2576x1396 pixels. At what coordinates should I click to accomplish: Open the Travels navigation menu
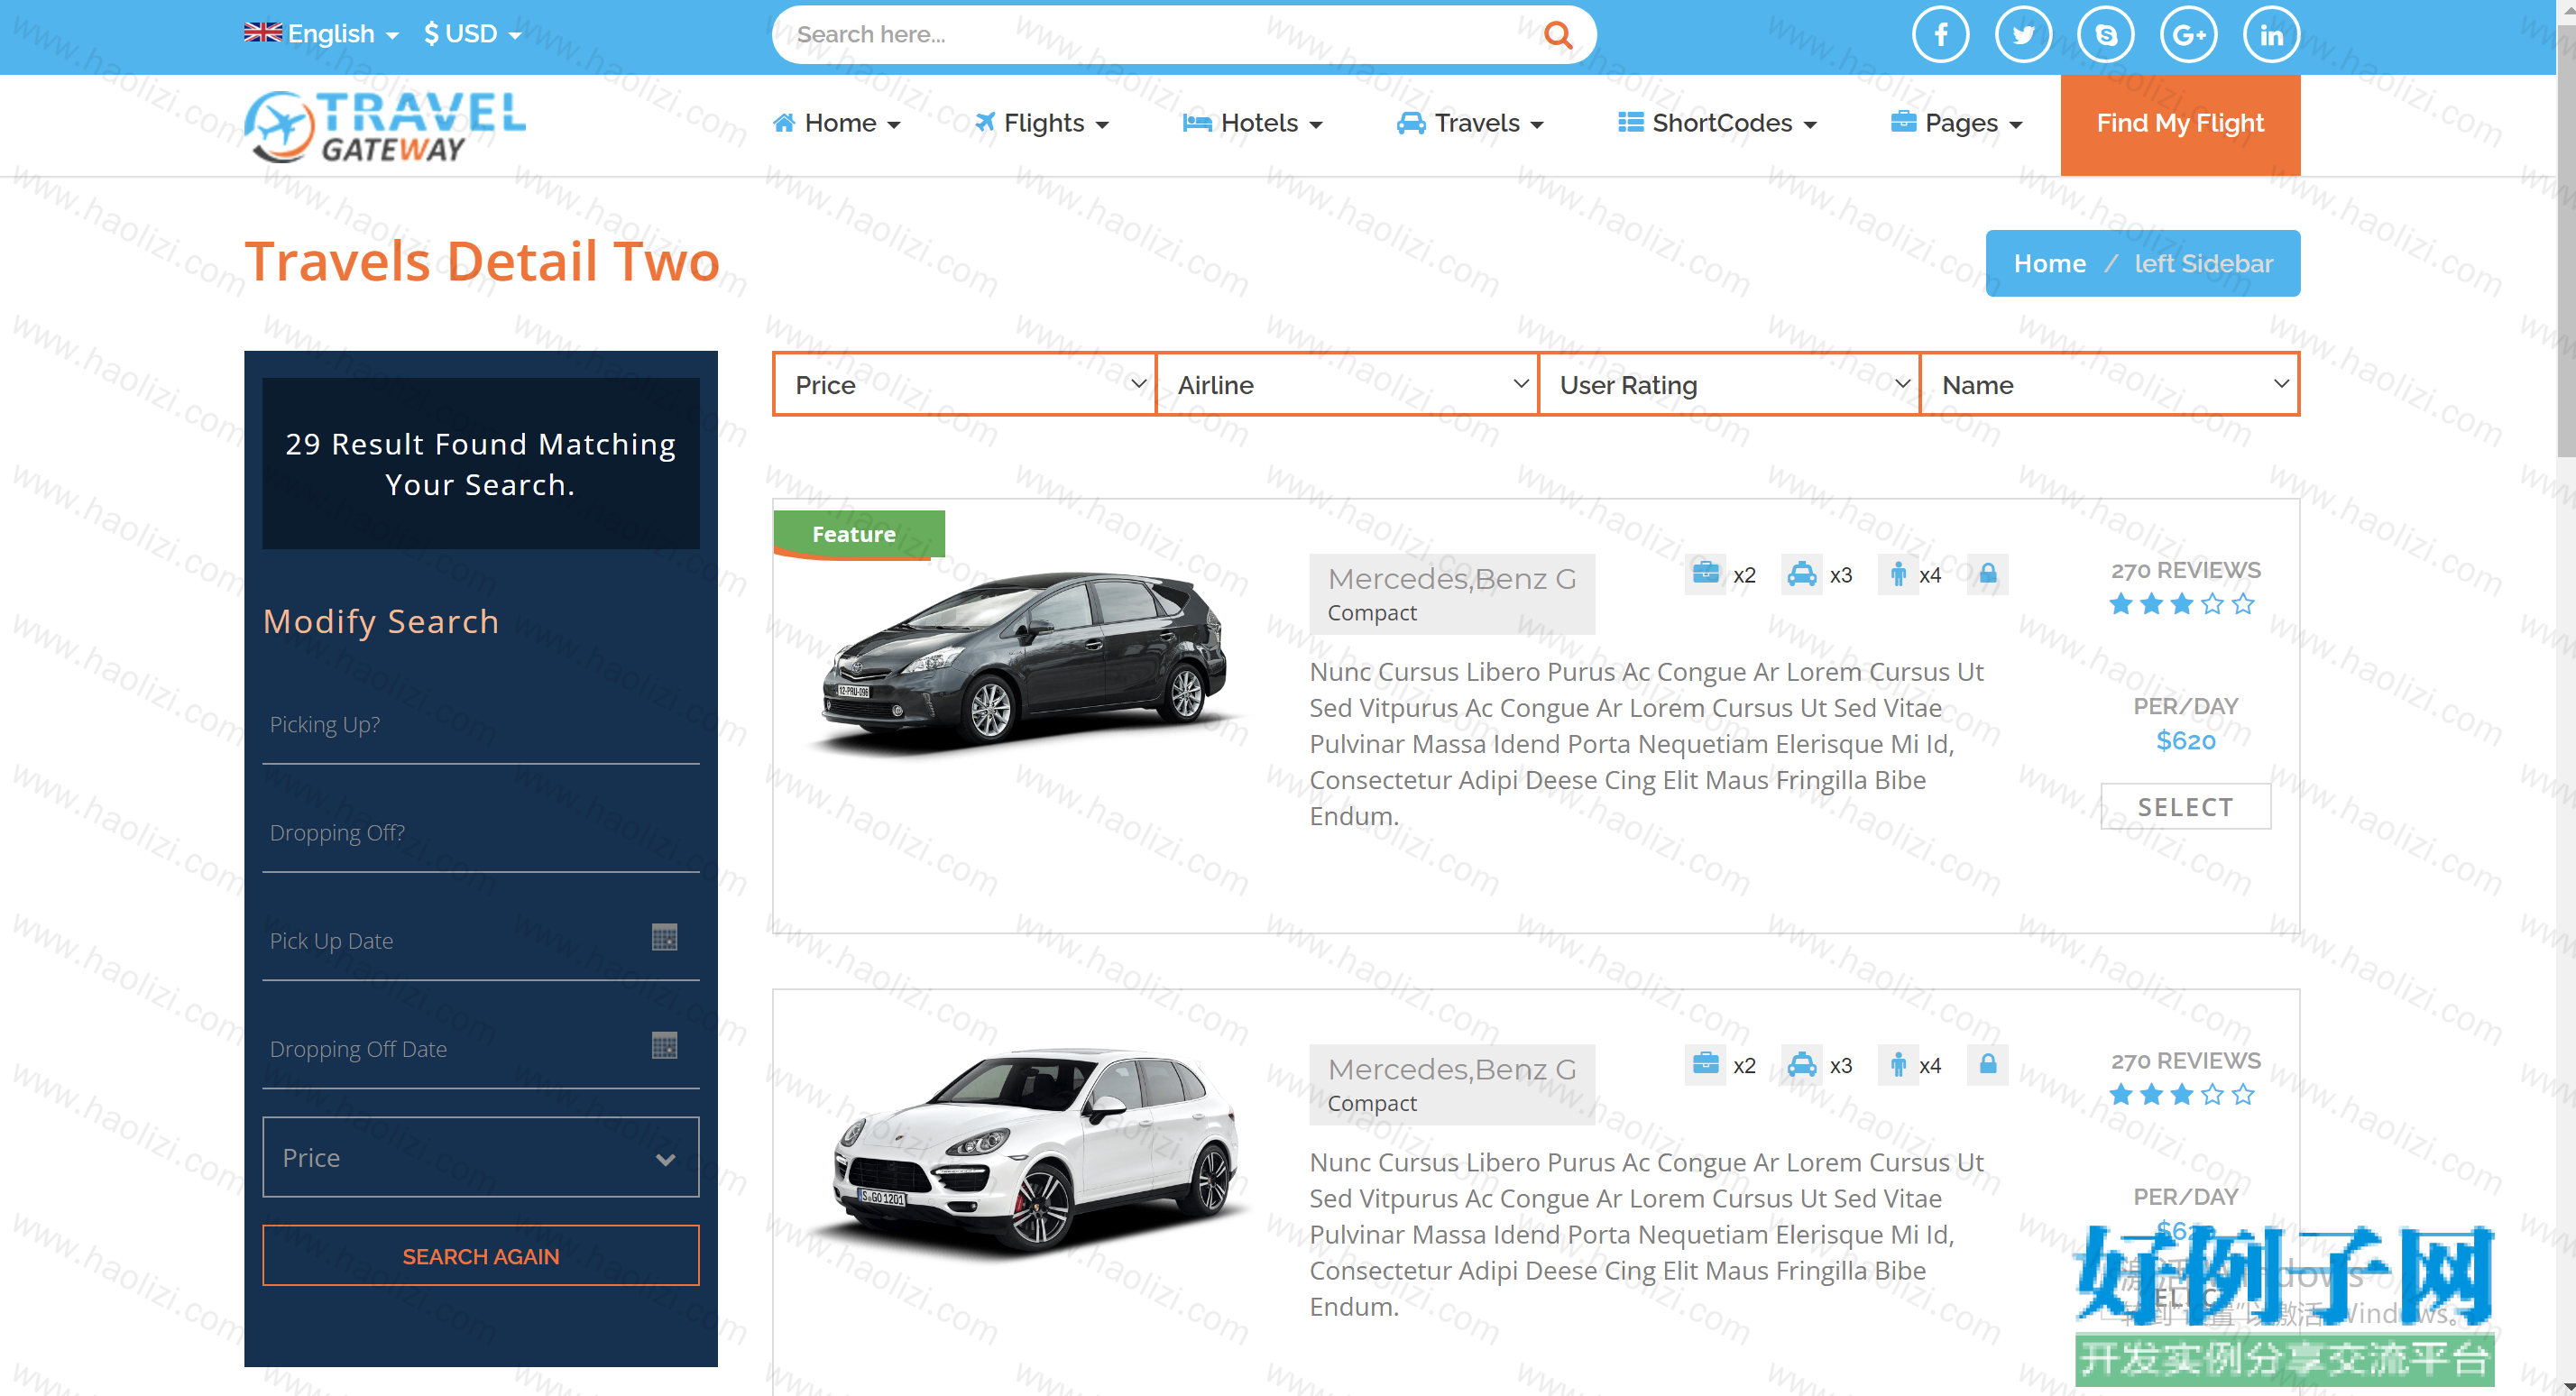pos(1470,124)
